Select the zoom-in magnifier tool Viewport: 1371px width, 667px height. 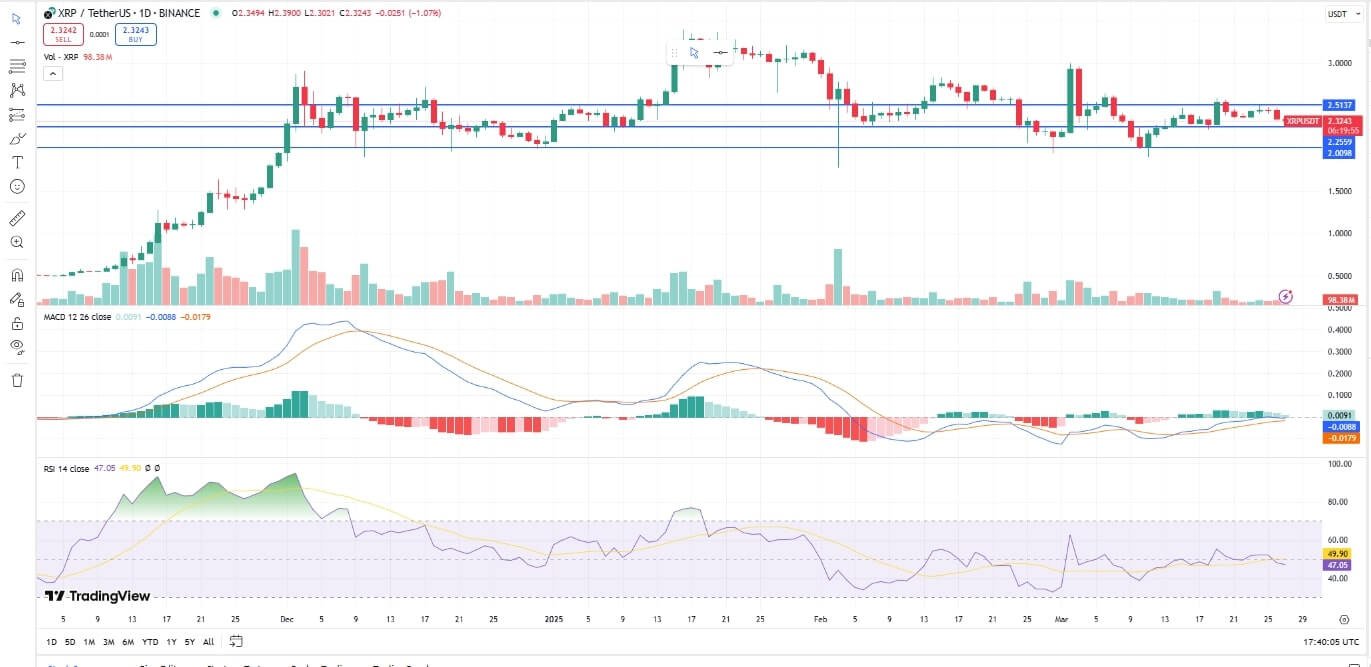(16, 241)
